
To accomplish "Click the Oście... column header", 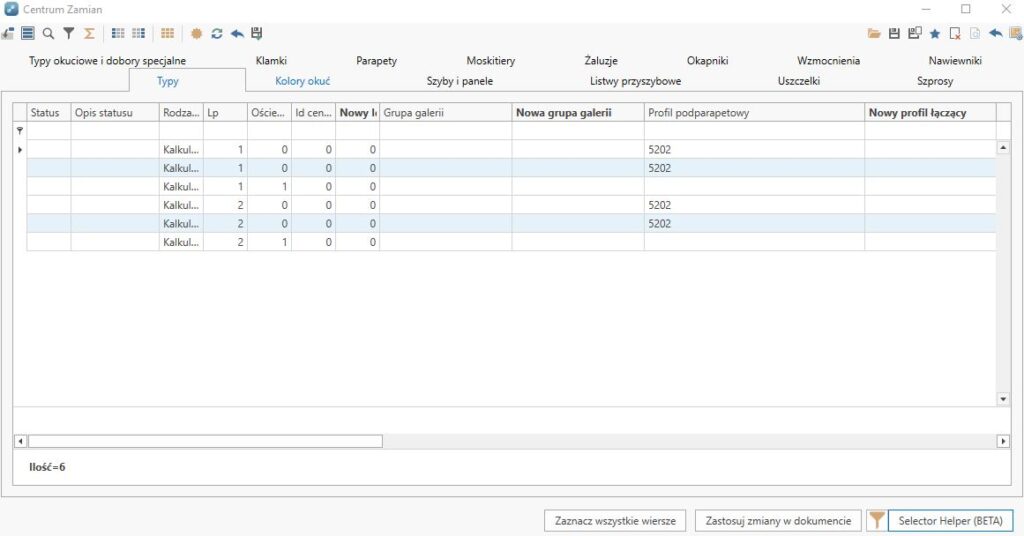I will click(269, 112).
